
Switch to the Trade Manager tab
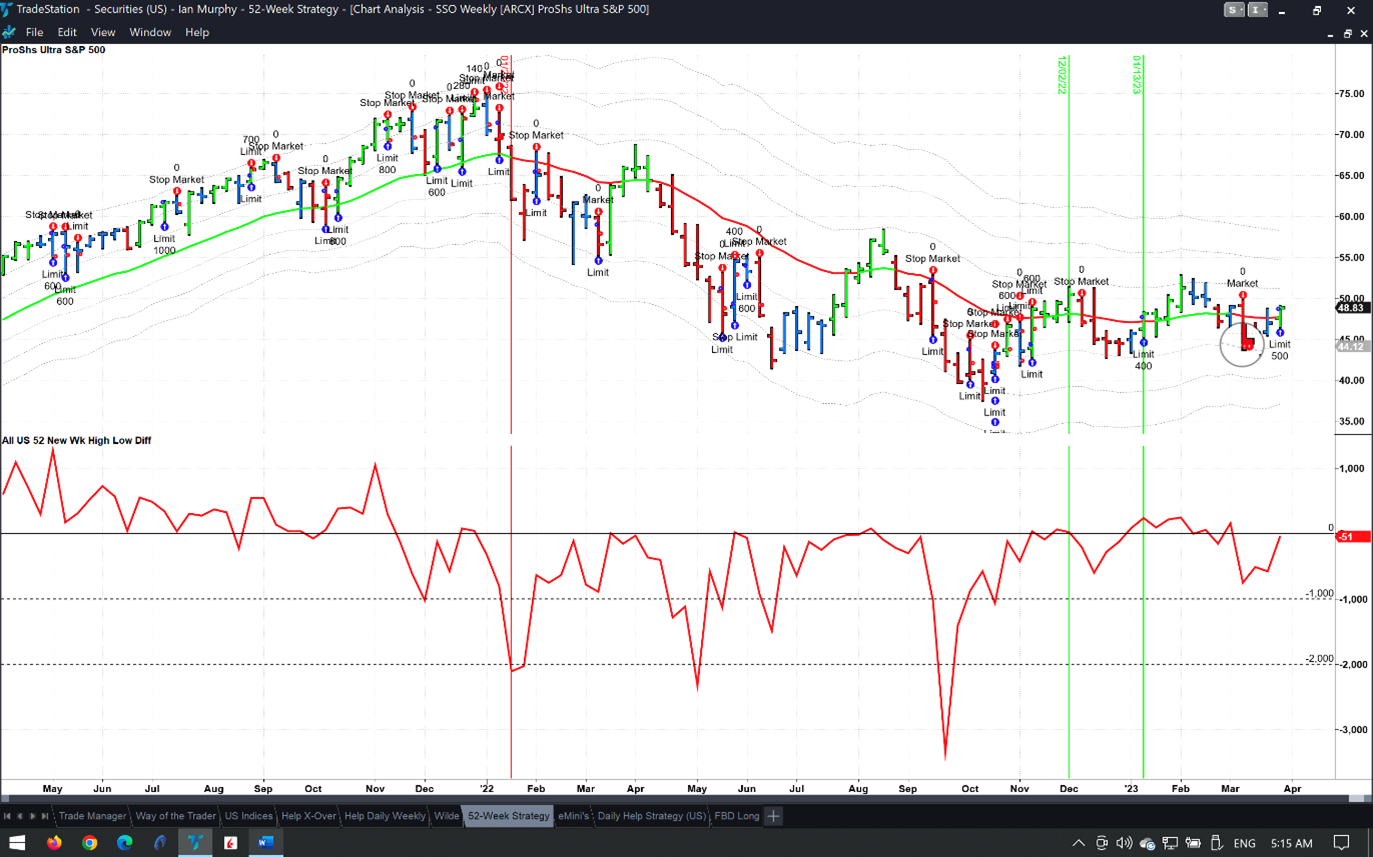pos(92,816)
